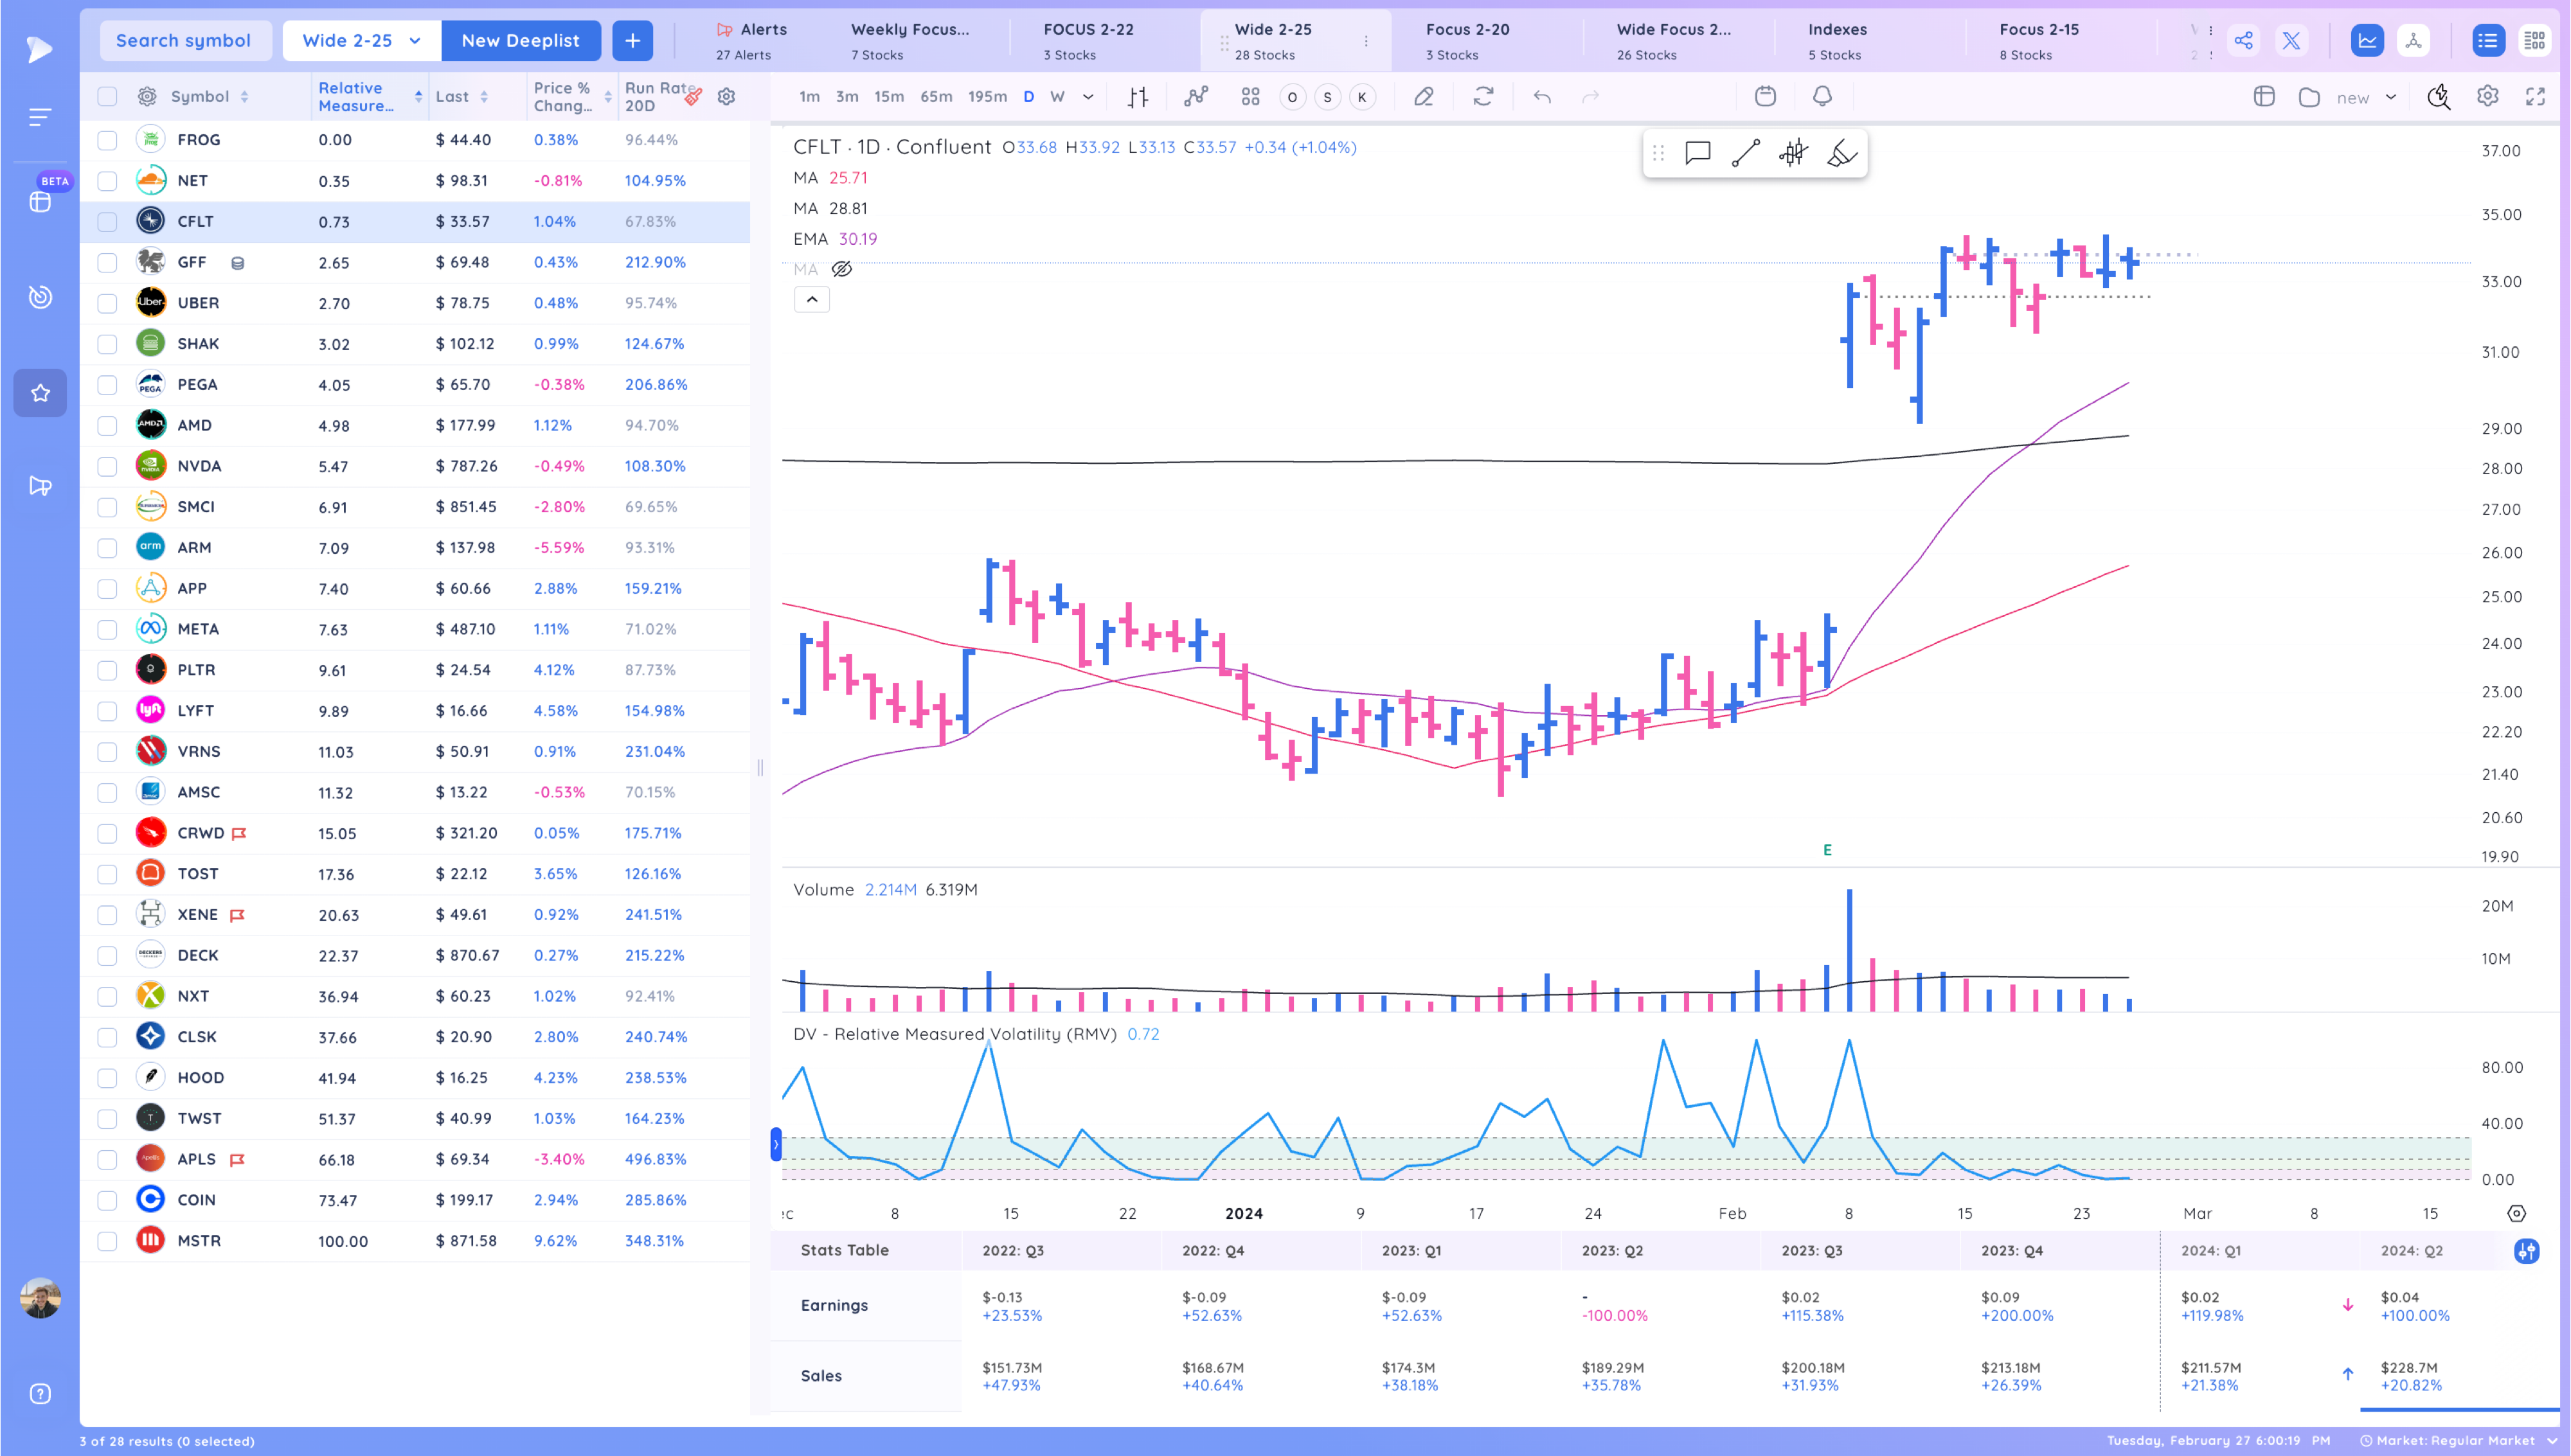
Task: Select the comment annotation tool
Action: (x=1698, y=153)
